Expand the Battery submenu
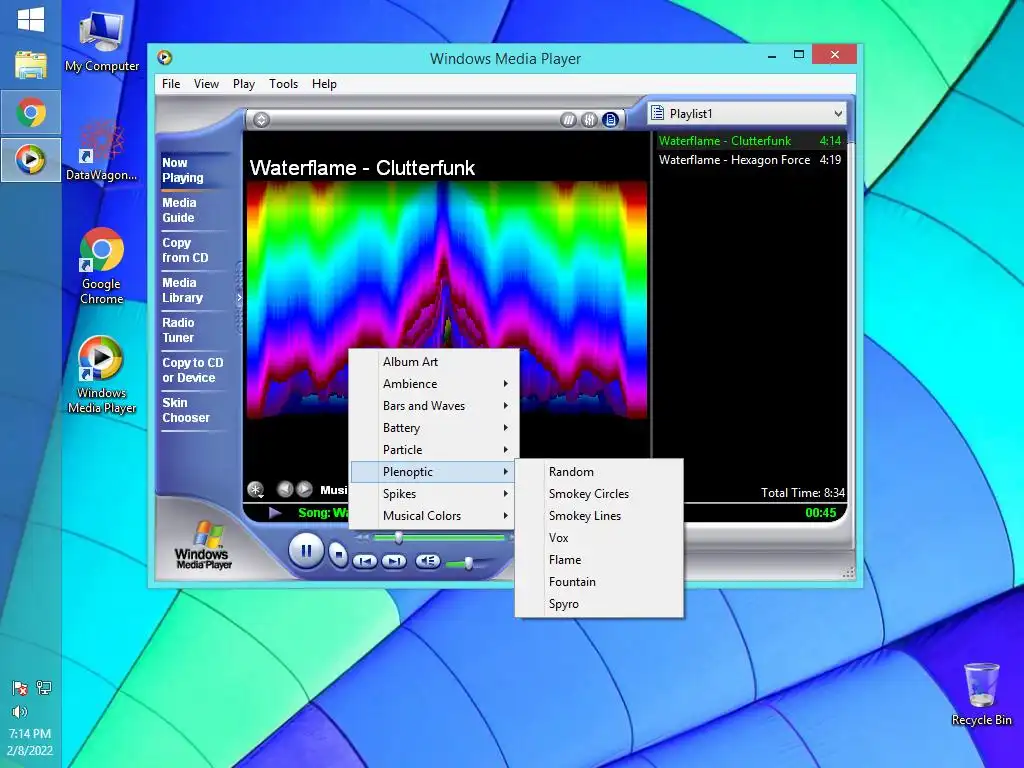 [435, 428]
